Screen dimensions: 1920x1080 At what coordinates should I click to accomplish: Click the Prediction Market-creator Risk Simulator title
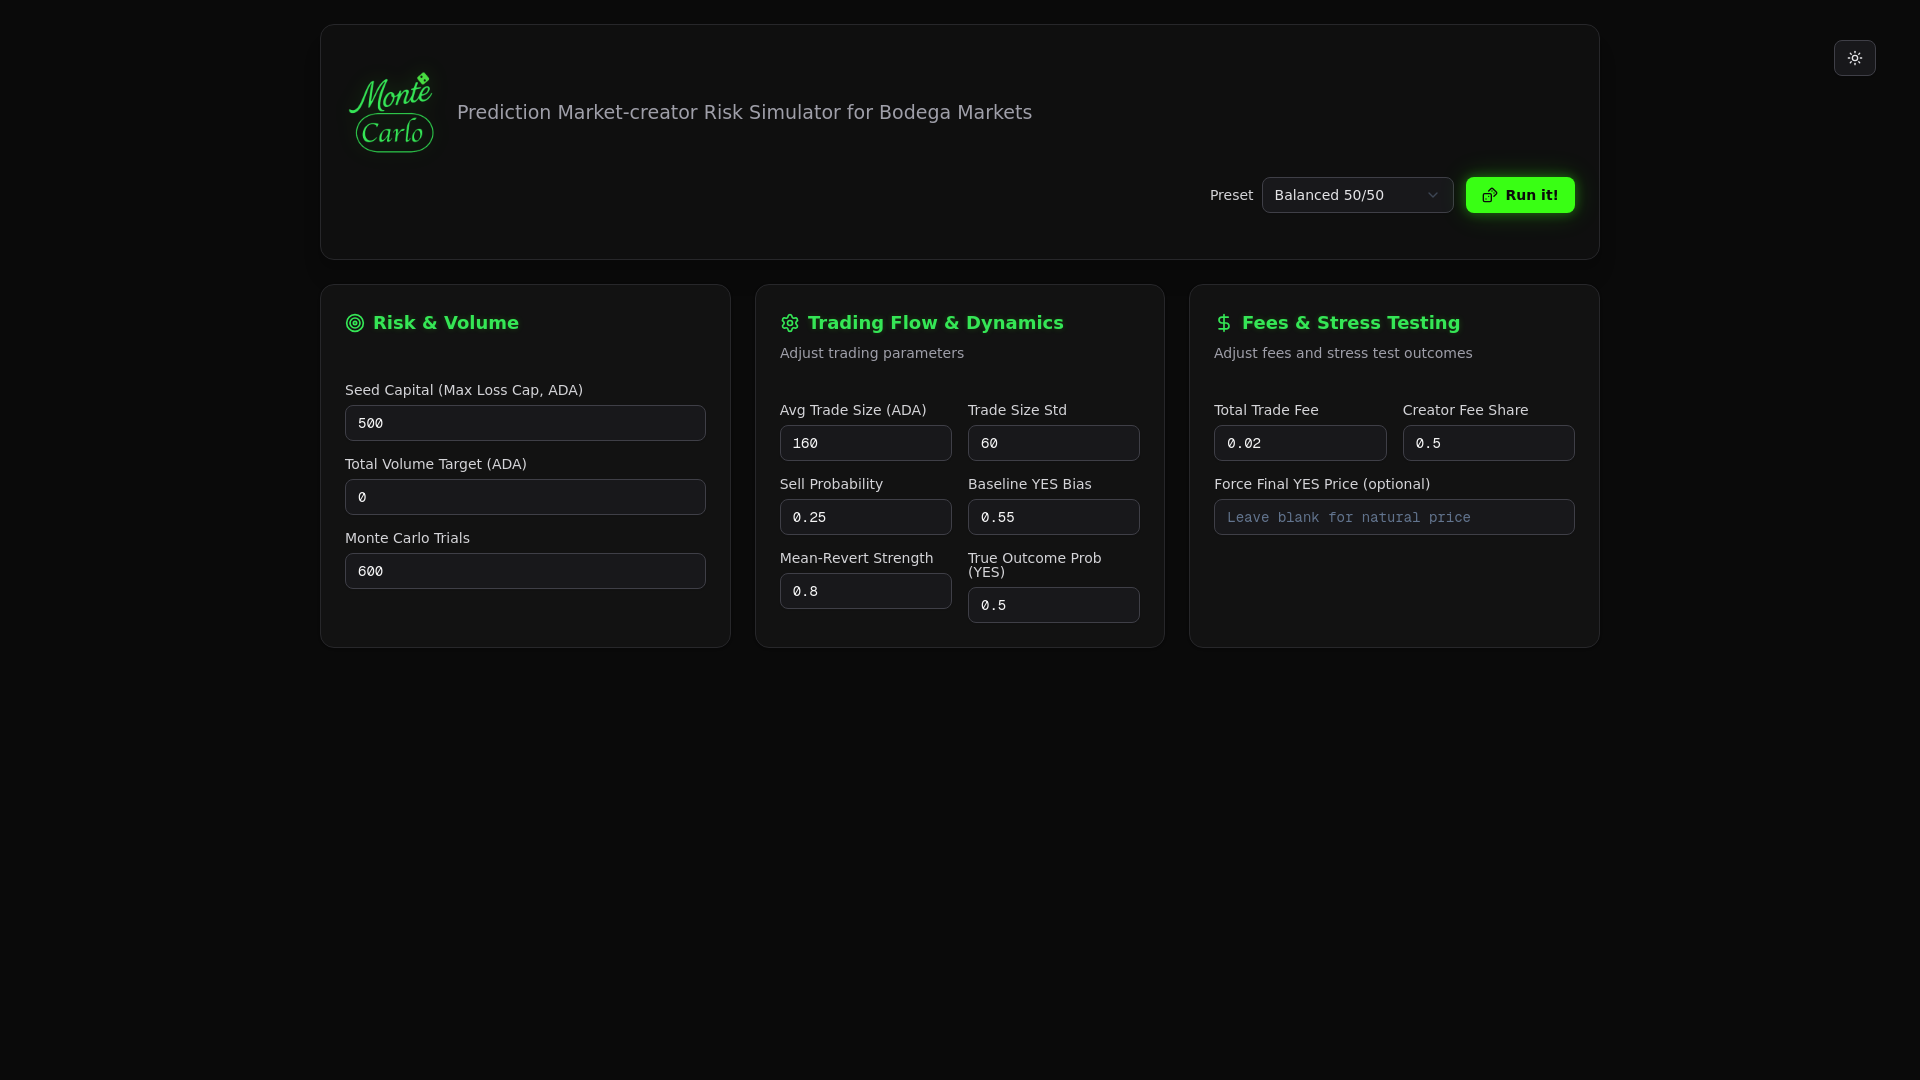(744, 112)
